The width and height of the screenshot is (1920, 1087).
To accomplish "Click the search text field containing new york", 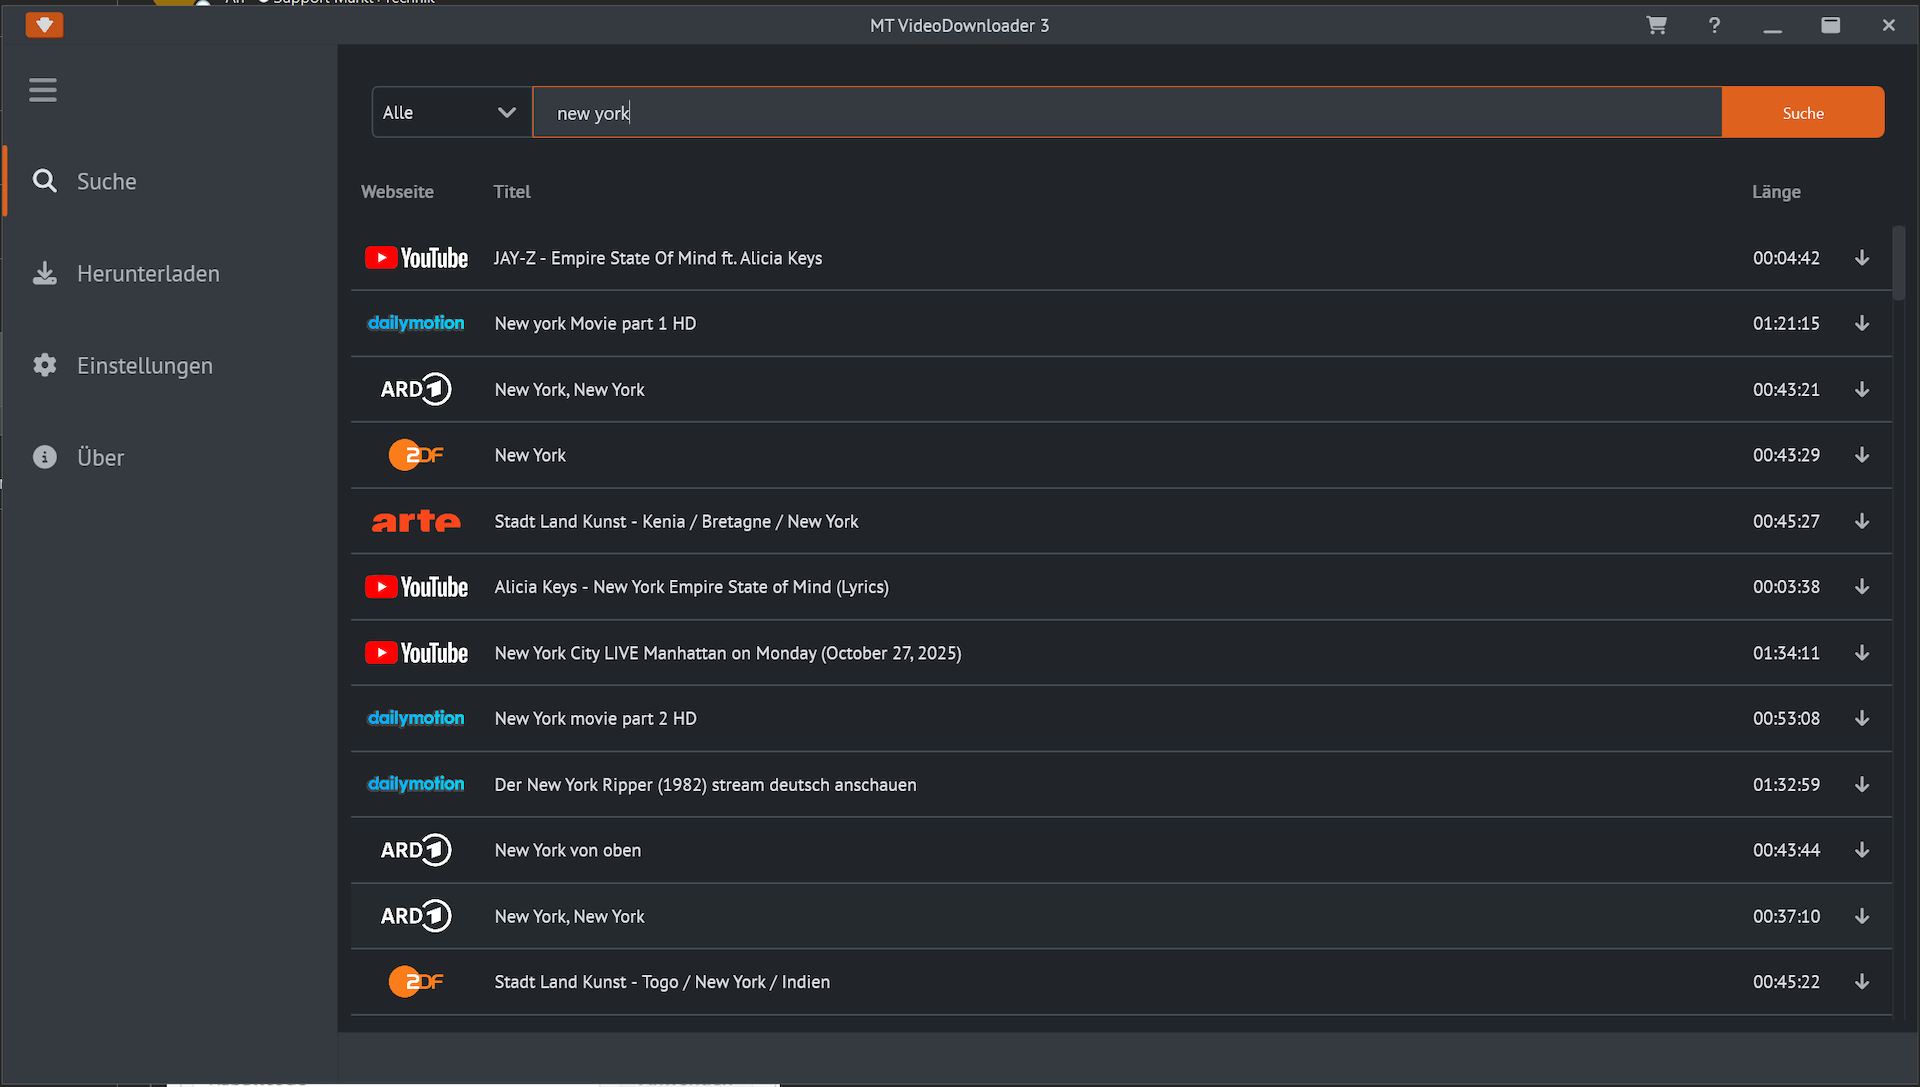I will 1126,112.
